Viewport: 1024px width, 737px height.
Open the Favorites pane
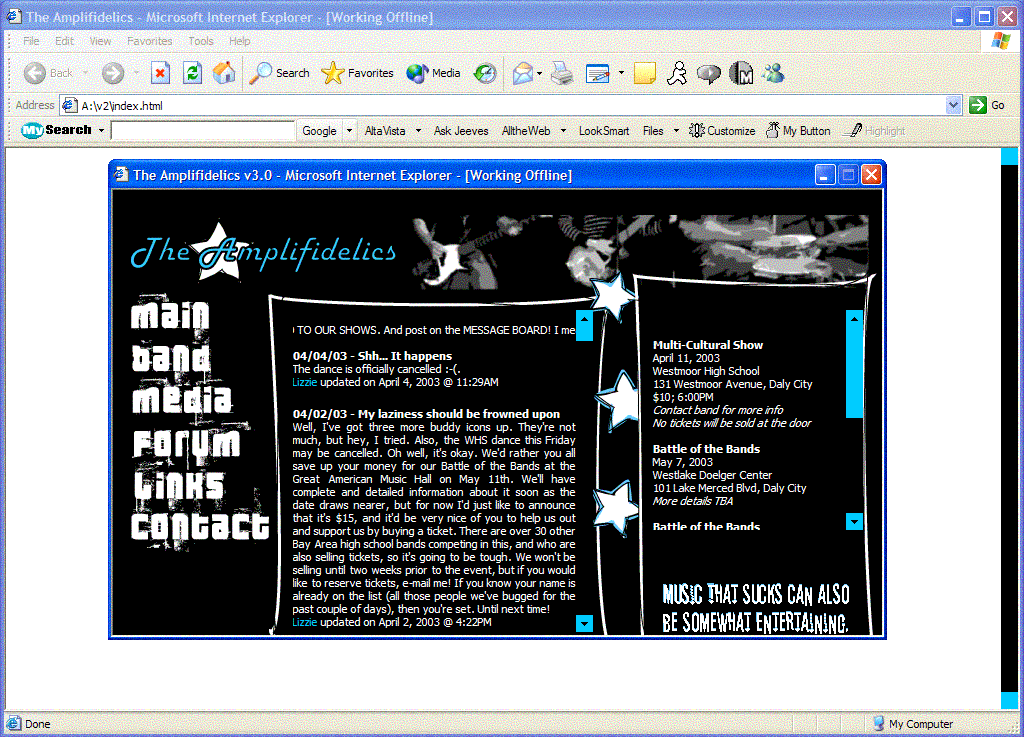pos(357,73)
